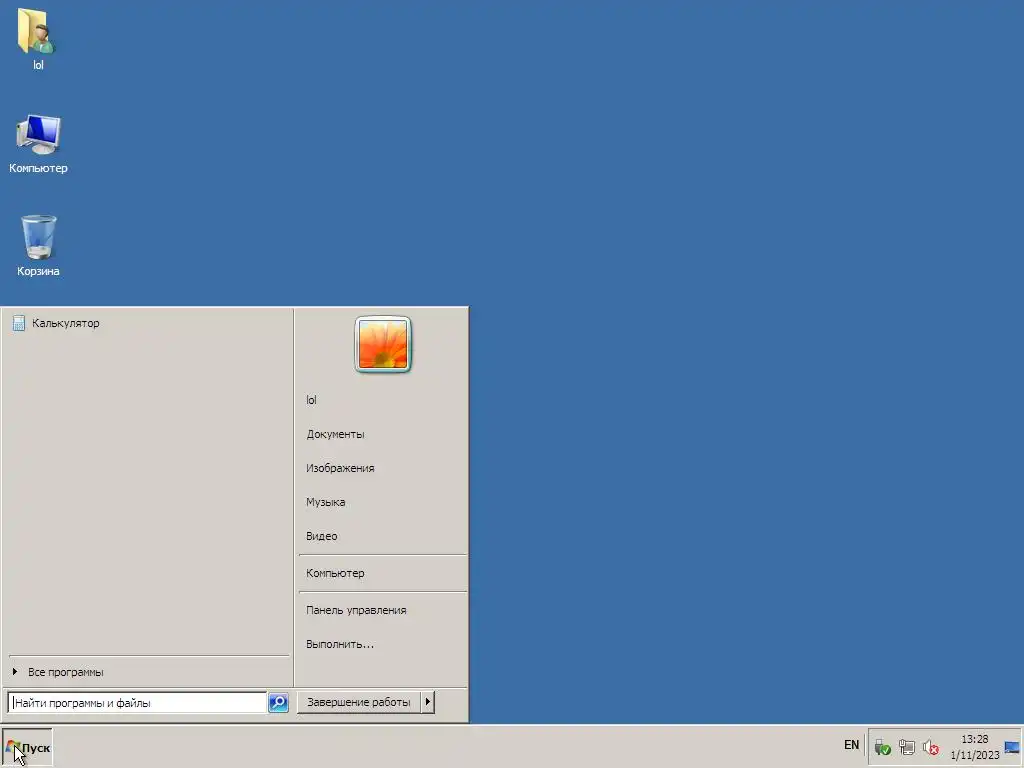Click the search magnifier icon button
Viewport: 1024px width, 768px height.
coord(278,703)
